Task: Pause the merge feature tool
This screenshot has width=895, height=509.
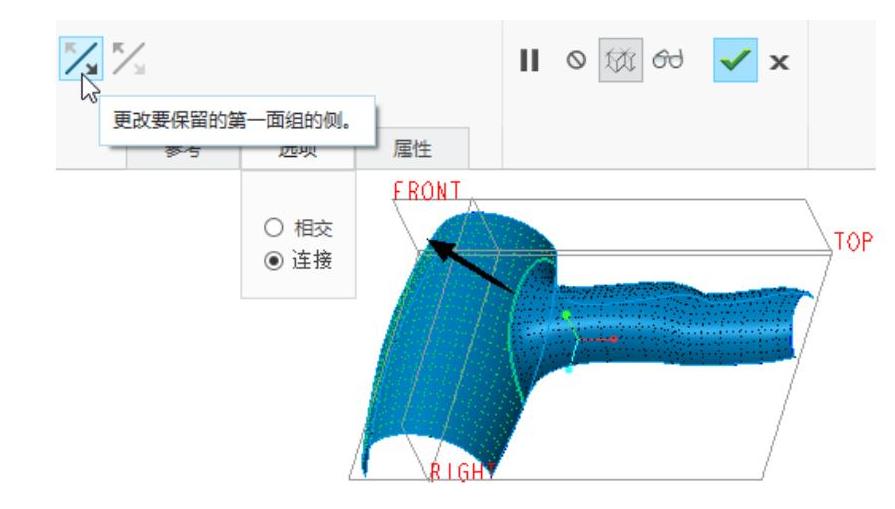Action: tap(529, 60)
